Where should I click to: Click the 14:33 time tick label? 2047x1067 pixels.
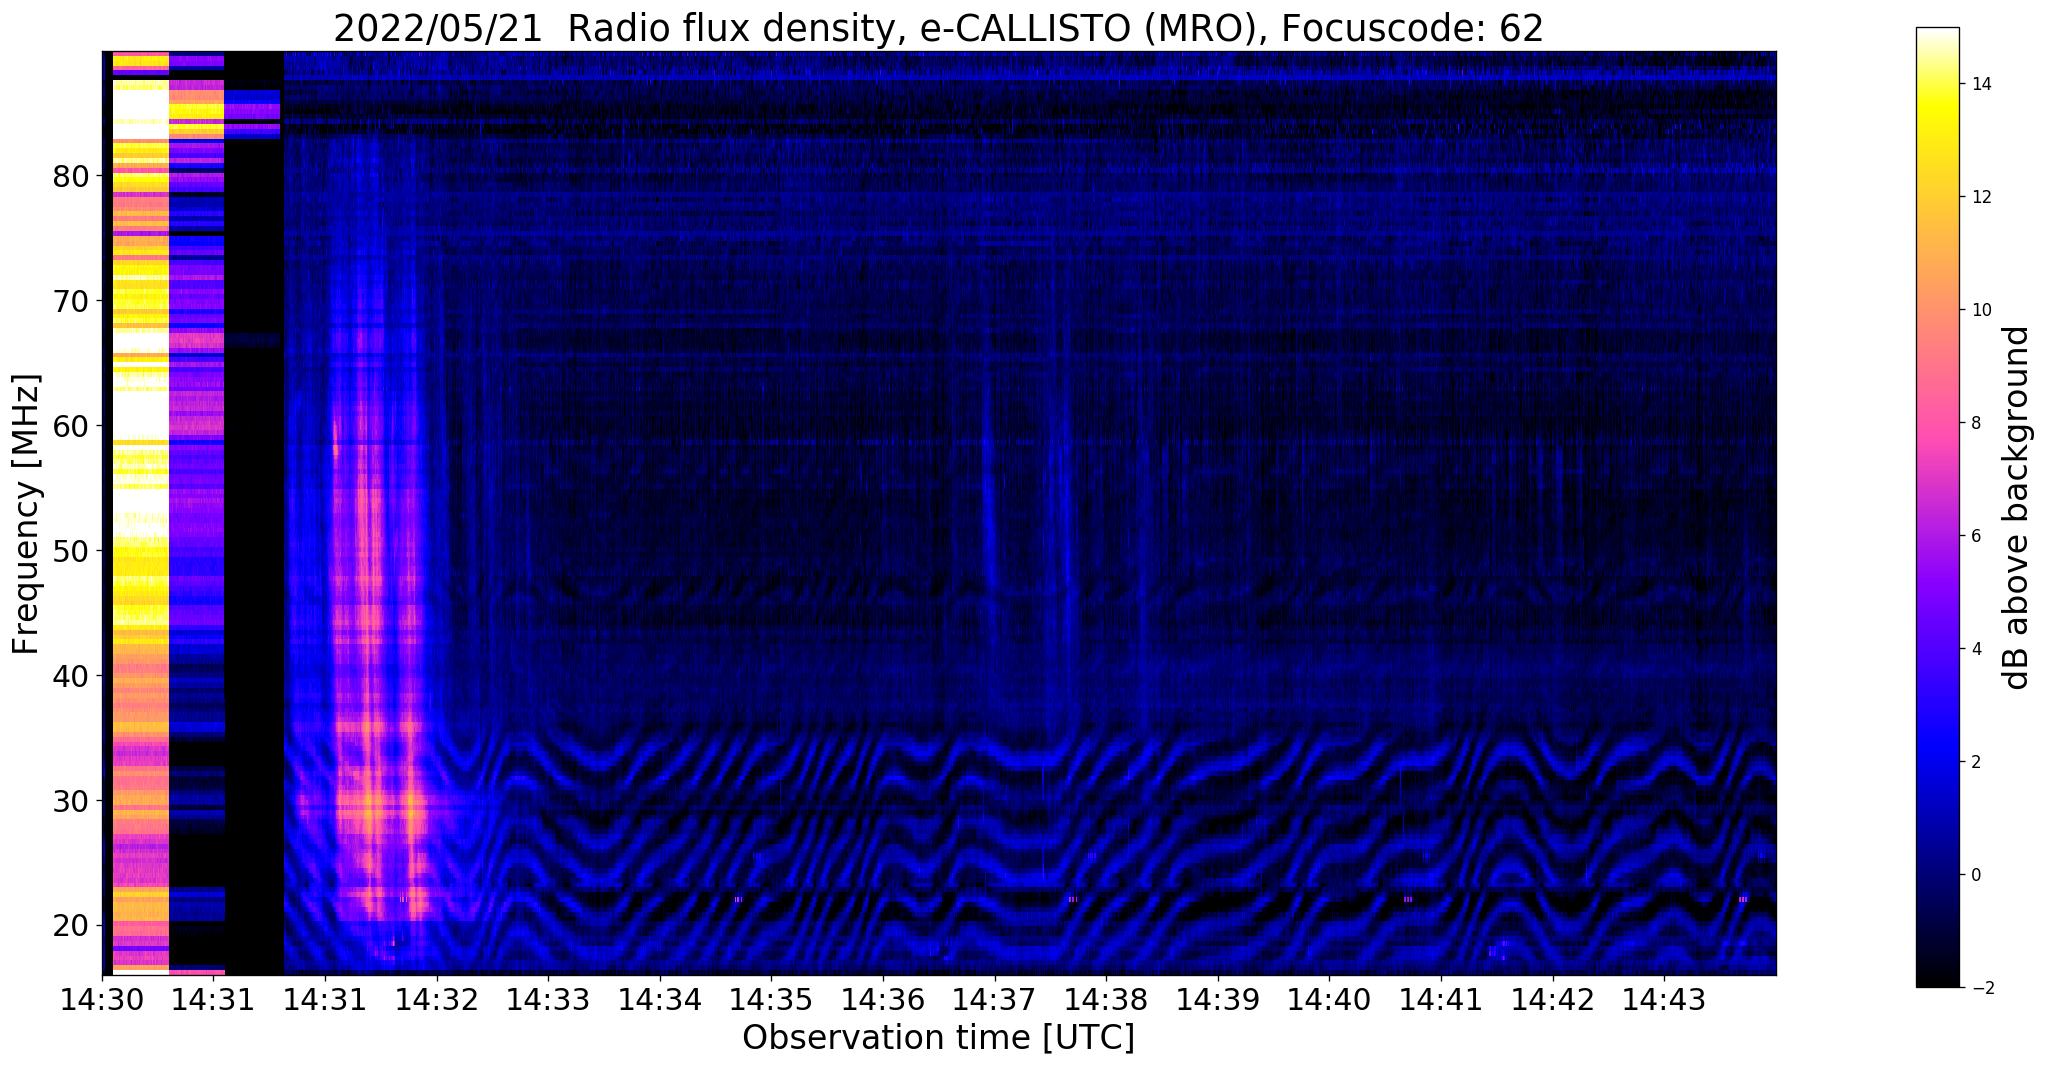[548, 999]
